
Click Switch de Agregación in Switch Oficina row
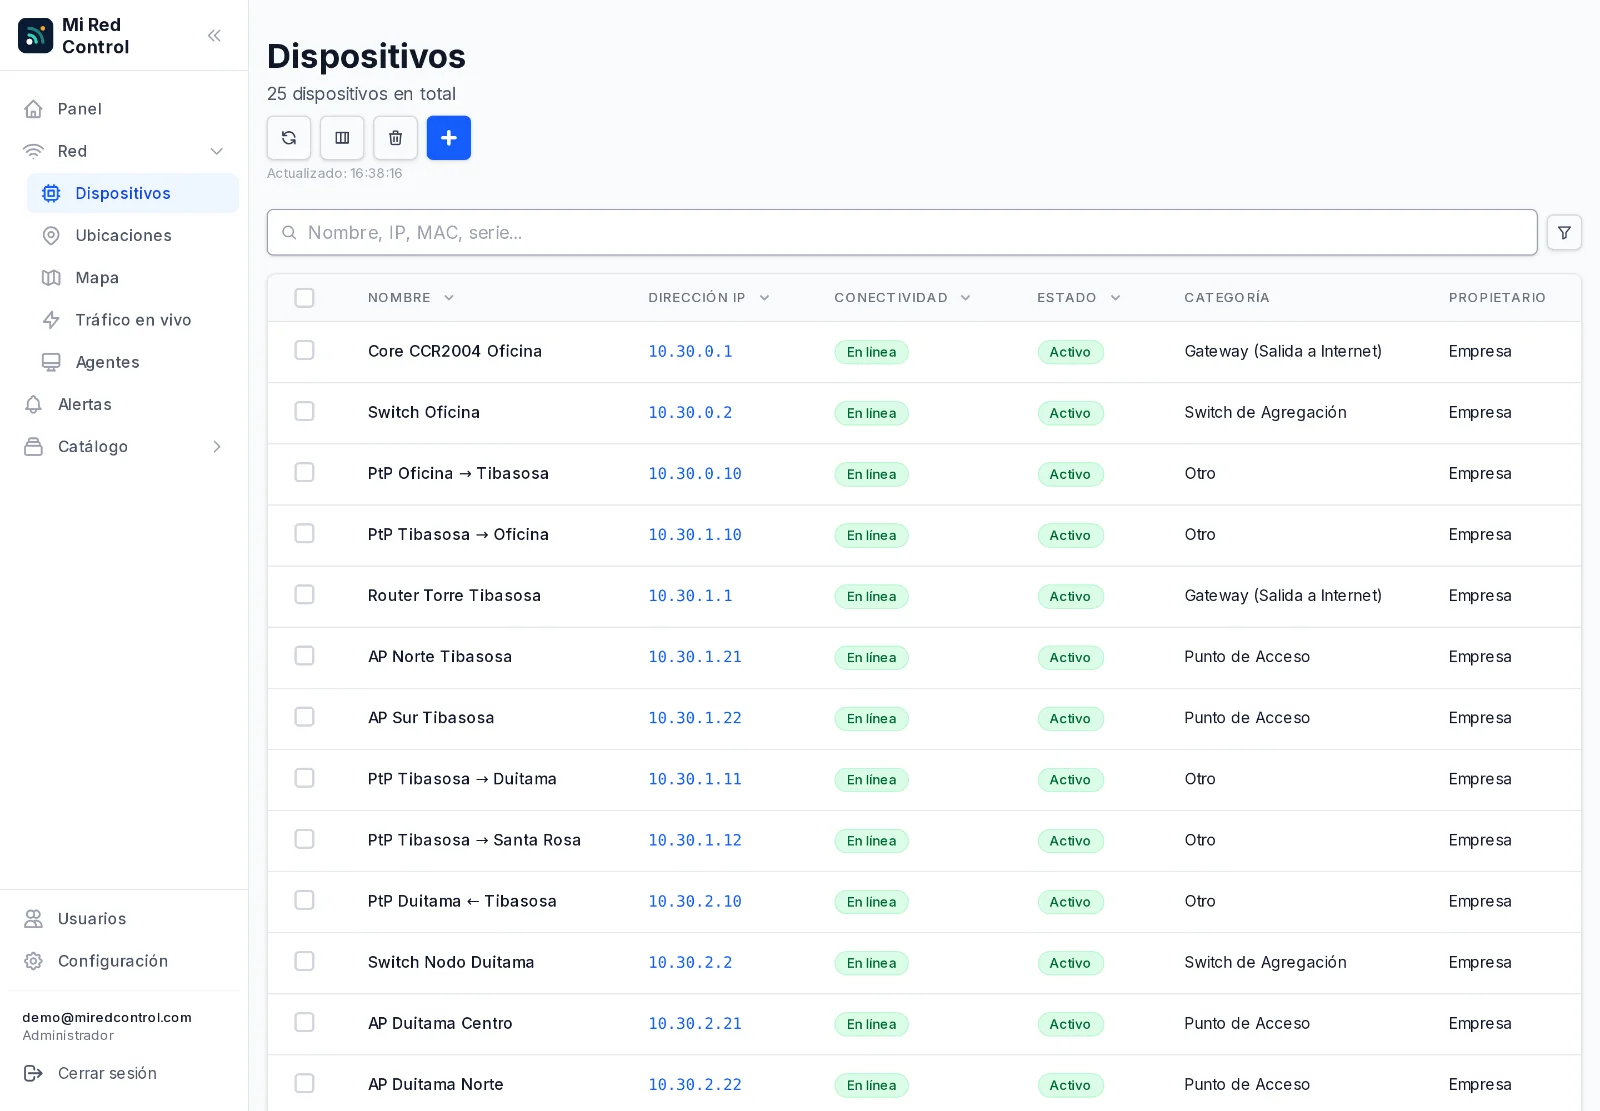[1265, 412]
